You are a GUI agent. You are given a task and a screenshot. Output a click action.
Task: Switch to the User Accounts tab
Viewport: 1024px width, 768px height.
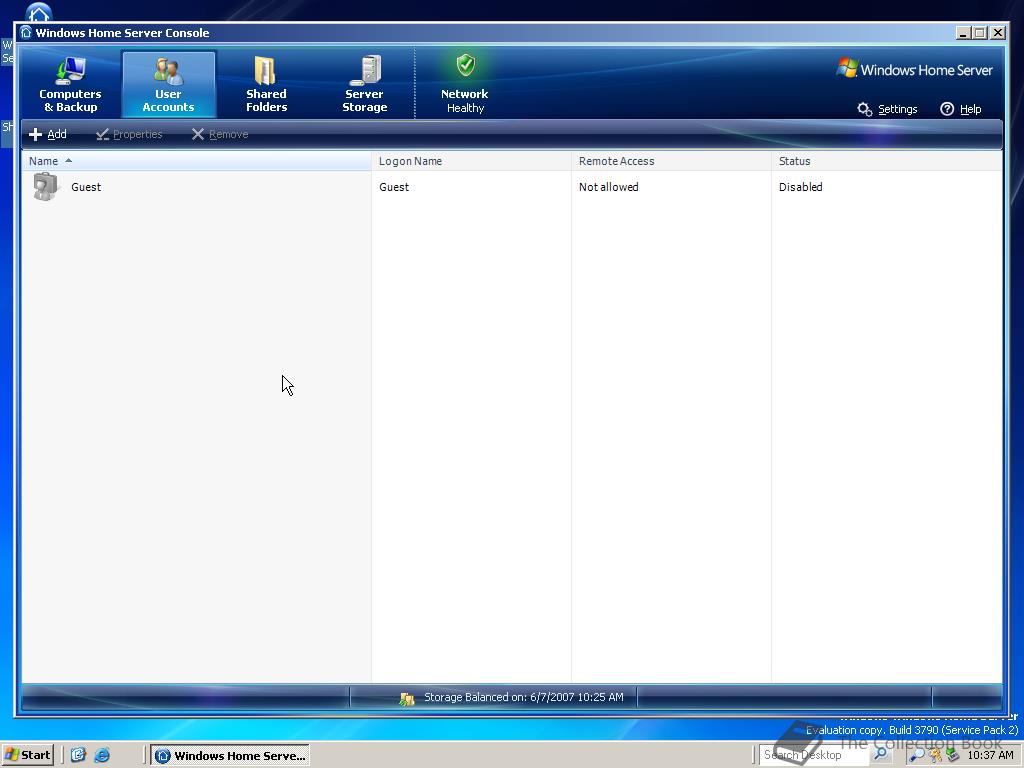click(x=168, y=85)
